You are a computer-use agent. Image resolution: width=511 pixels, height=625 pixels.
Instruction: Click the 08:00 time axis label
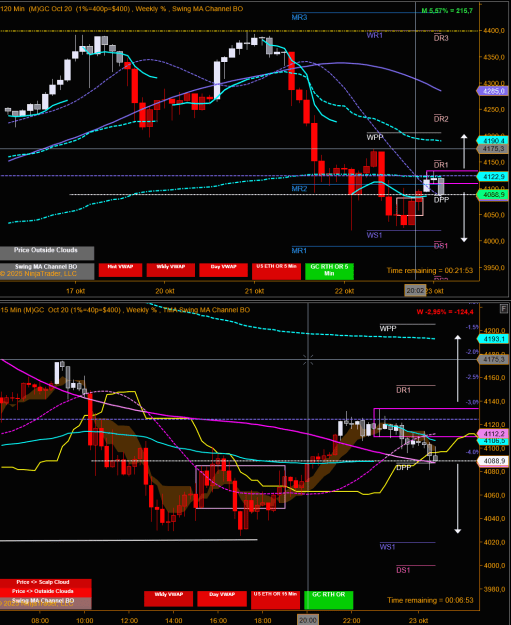pos(40,620)
